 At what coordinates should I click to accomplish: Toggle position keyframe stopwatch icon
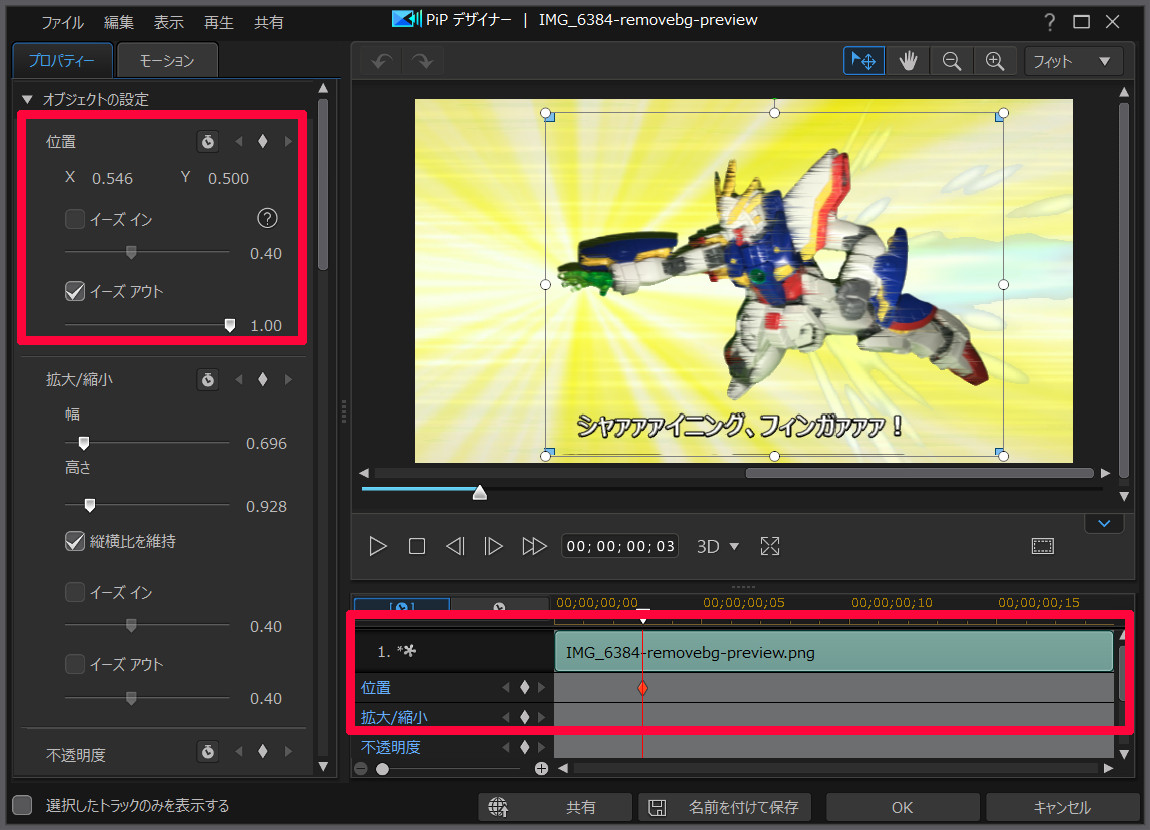tap(207, 142)
